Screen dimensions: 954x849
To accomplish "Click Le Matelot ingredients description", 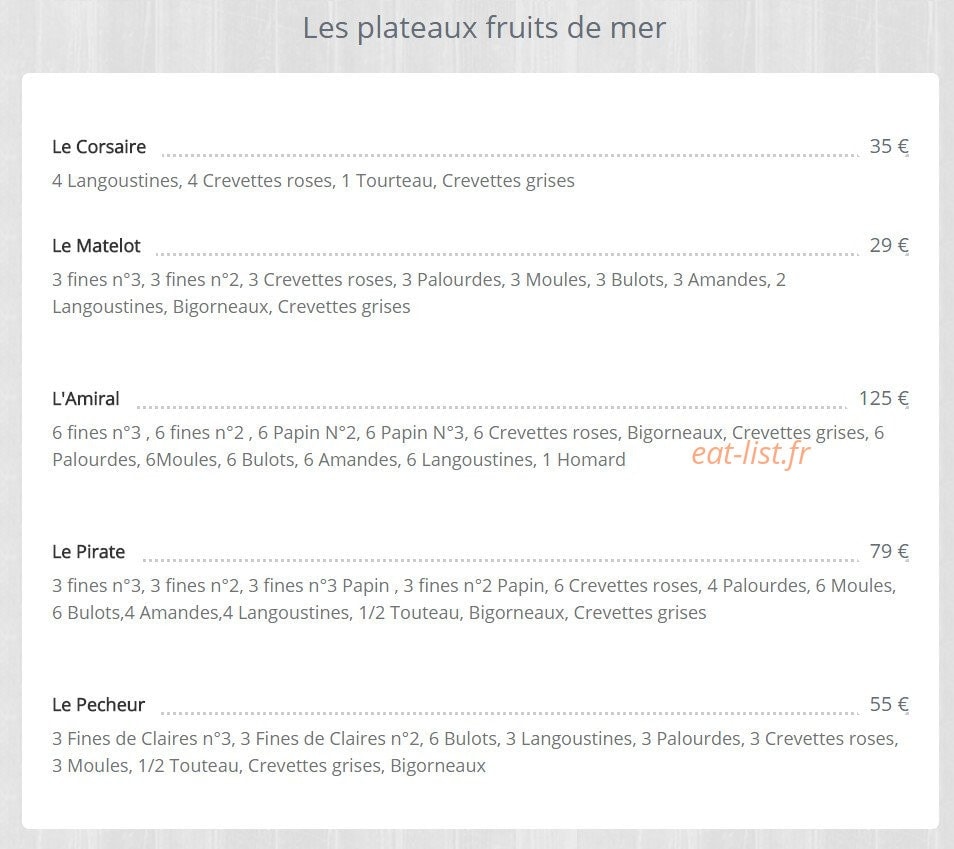I will pos(419,293).
